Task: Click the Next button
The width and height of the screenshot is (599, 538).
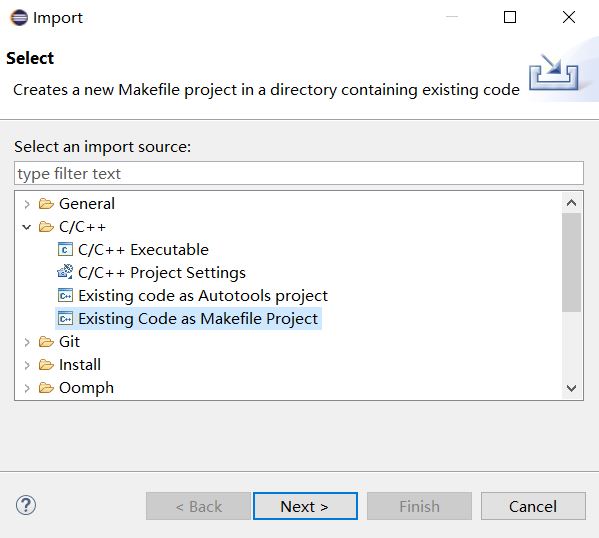Action: click(x=305, y=506)
